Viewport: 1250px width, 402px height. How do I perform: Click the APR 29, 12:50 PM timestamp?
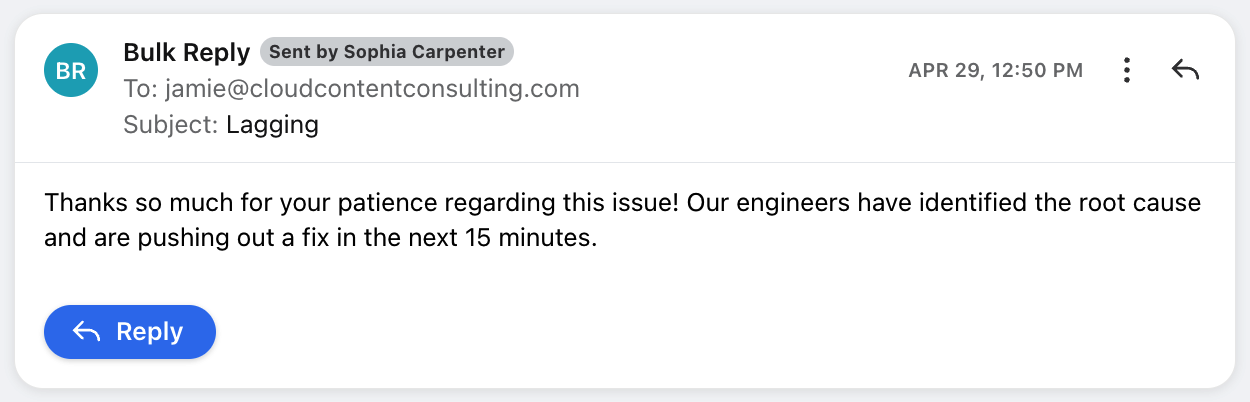pyautogui.click(x=995, y=71)
